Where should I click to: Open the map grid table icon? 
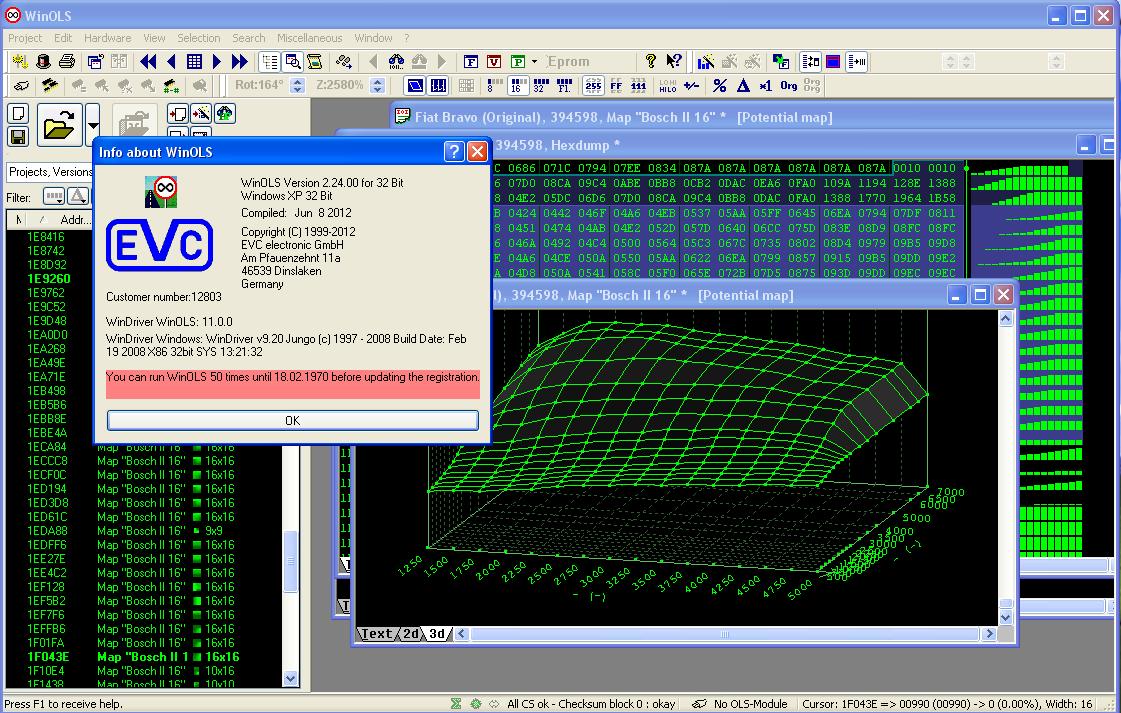point(194,62)
